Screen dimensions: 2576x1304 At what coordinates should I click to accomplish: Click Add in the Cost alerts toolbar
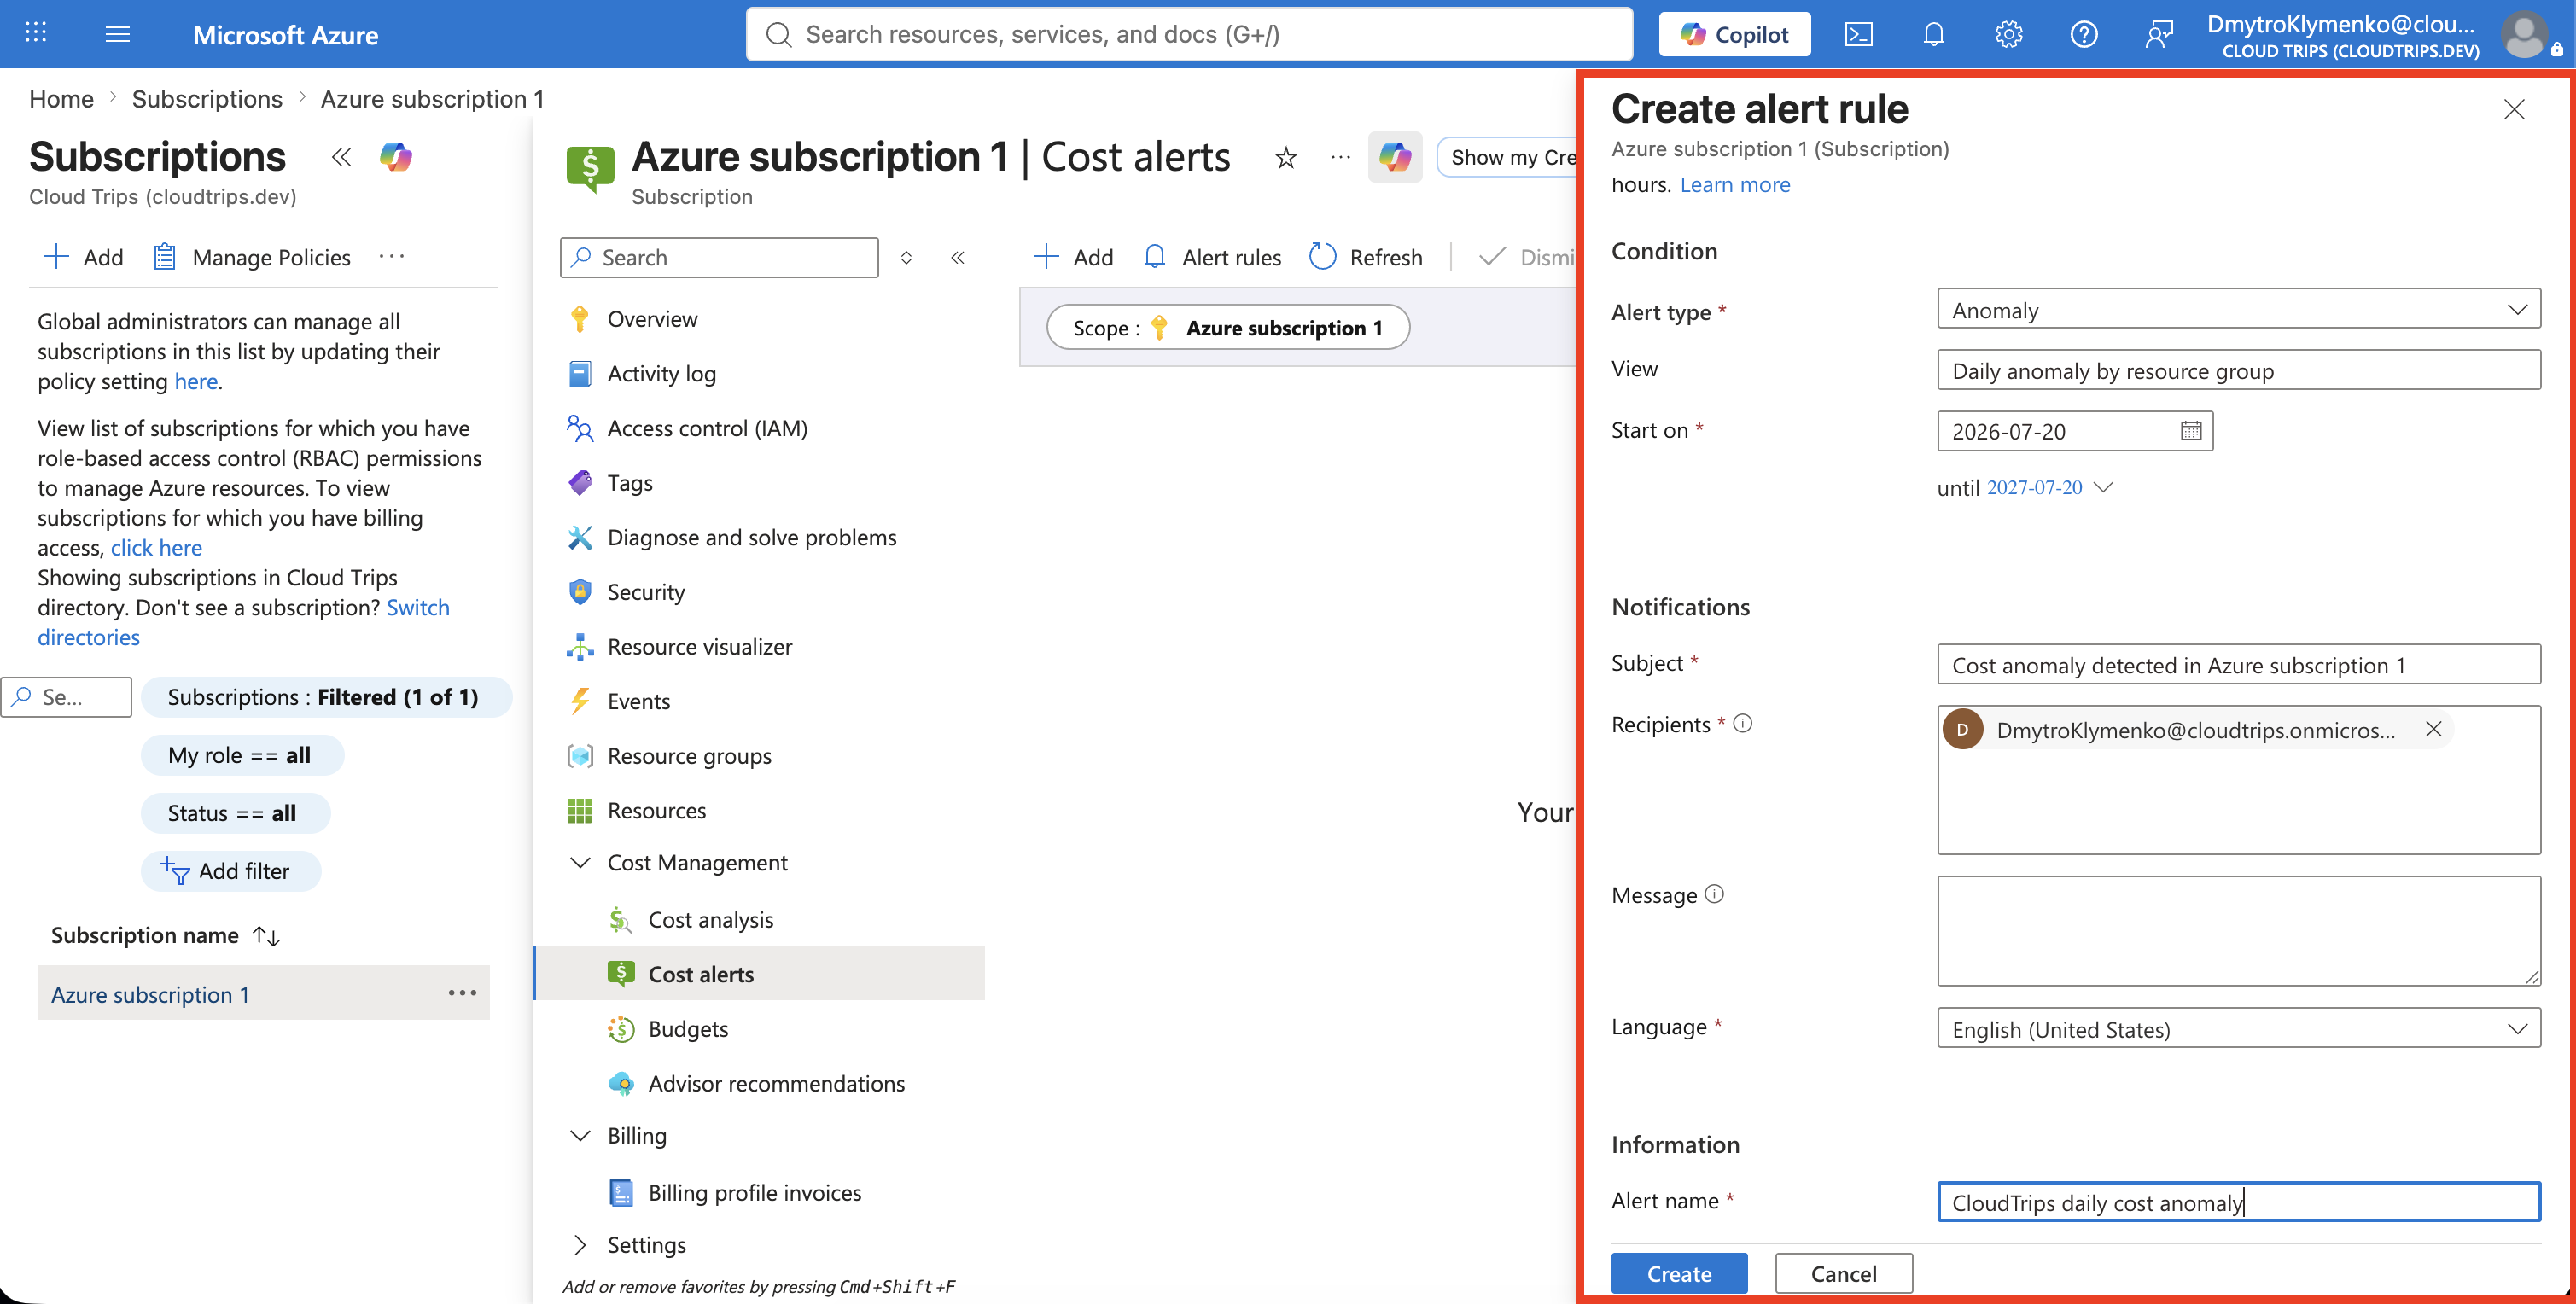click(1073, 257)
